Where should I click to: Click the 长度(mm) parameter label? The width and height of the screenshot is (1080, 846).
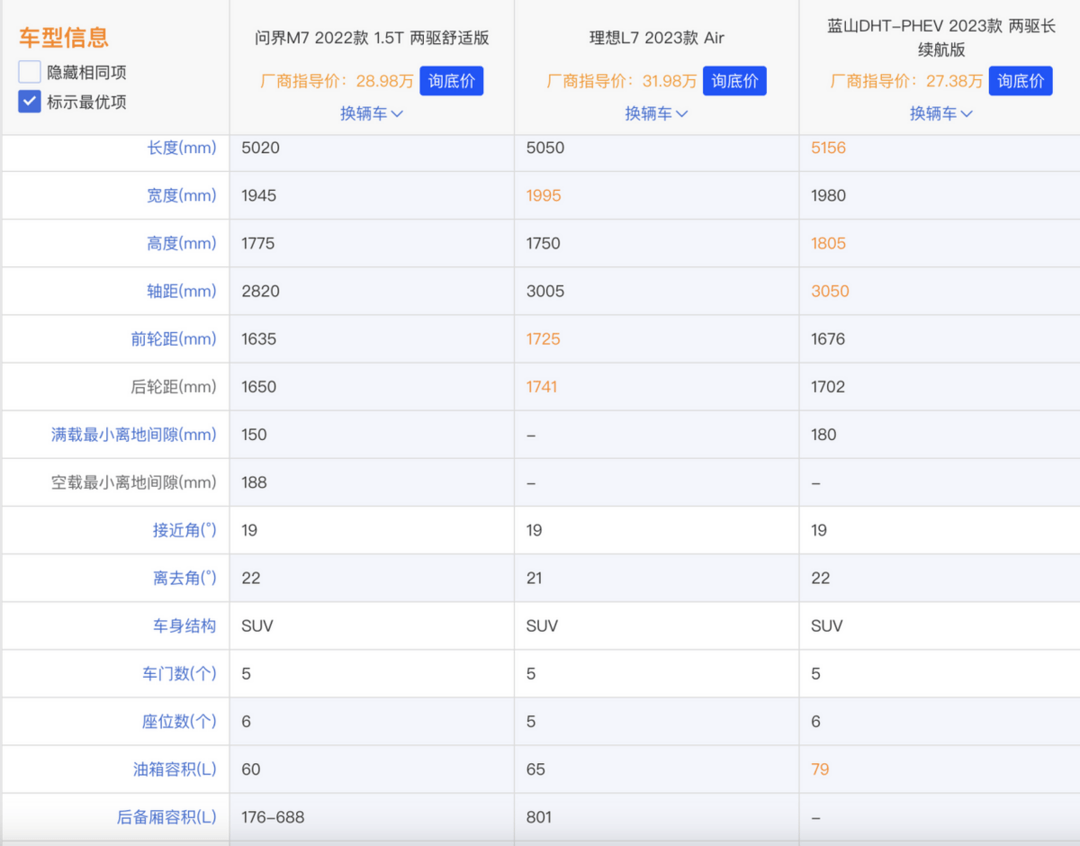click(x=181, y=147)
